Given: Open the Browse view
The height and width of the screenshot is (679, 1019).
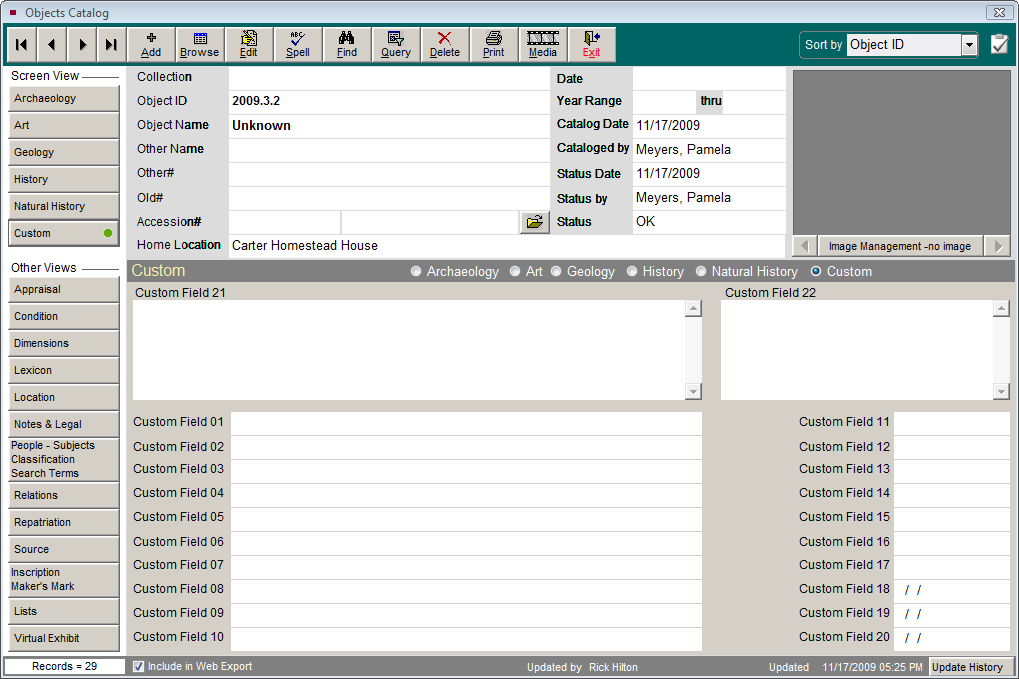Looking at the screenshot, I should coord(199,44).
